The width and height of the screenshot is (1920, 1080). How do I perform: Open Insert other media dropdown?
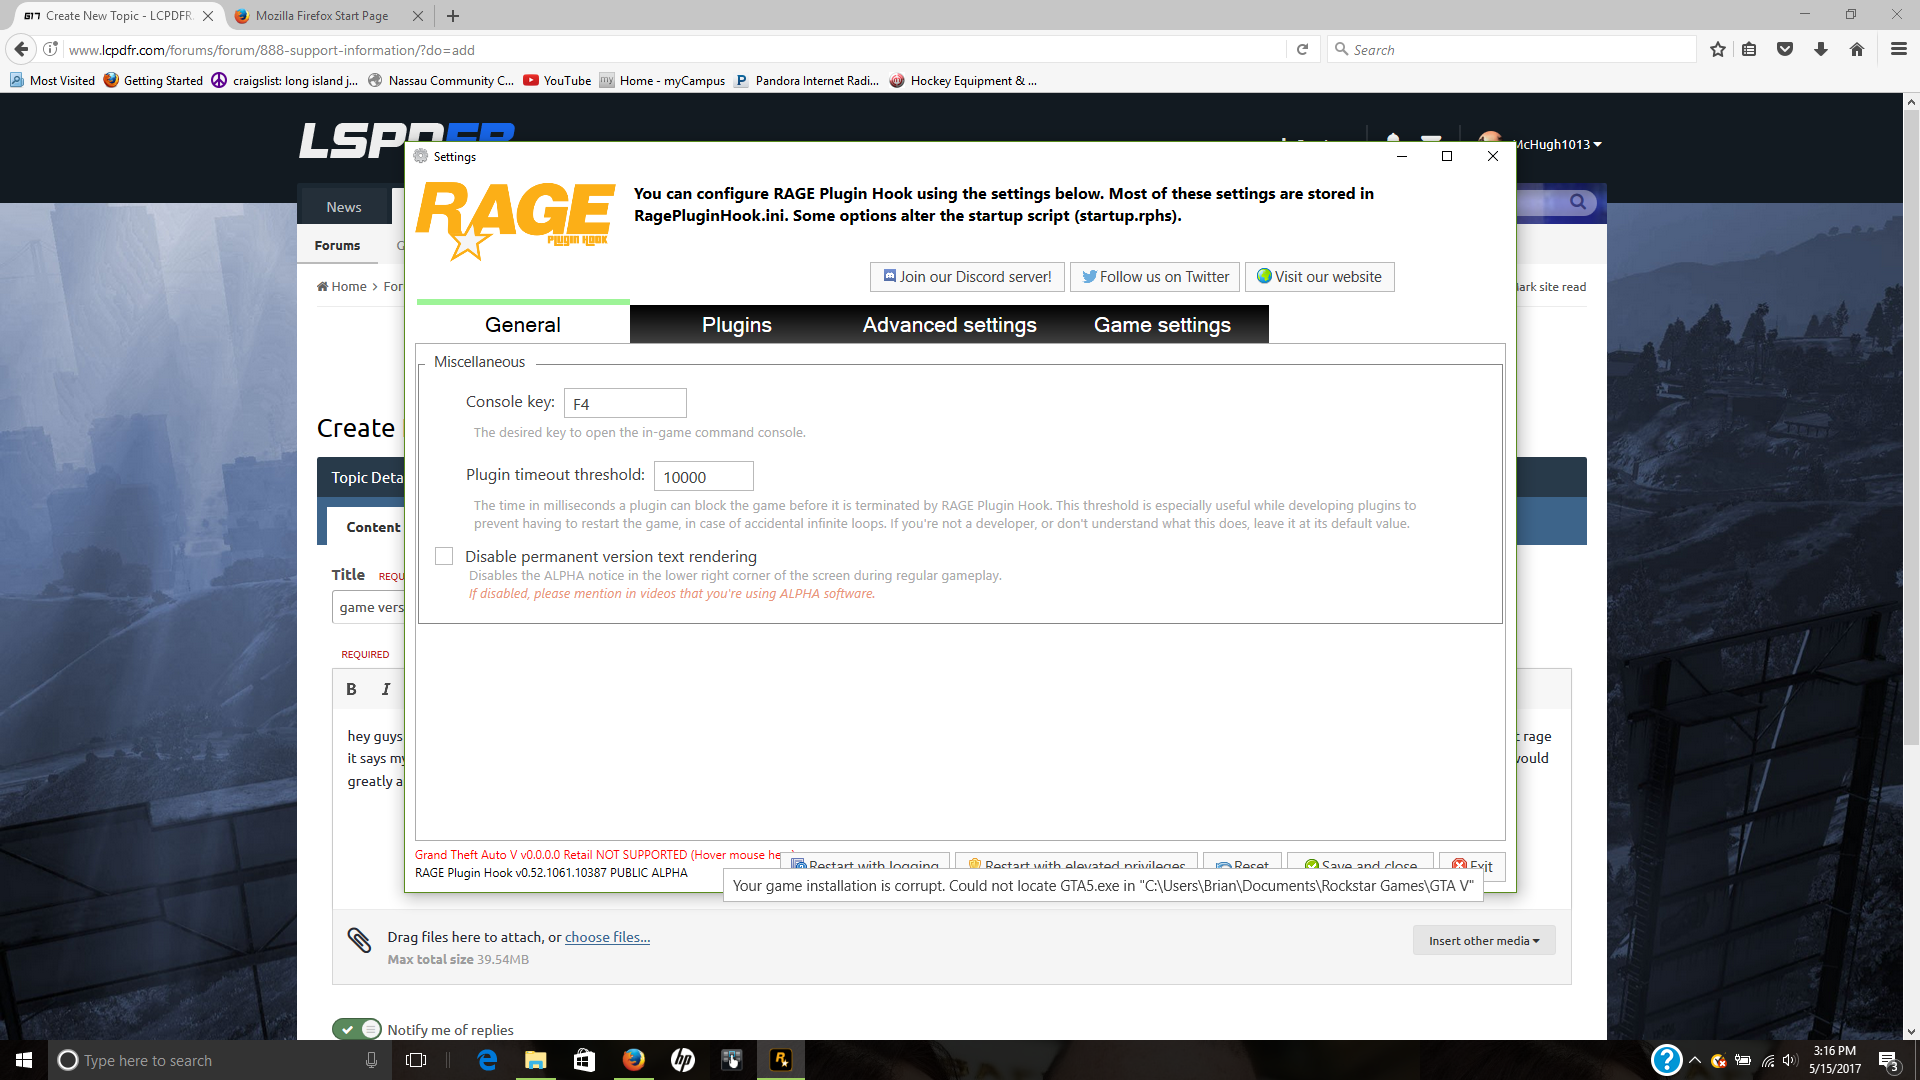(1483, 940)
